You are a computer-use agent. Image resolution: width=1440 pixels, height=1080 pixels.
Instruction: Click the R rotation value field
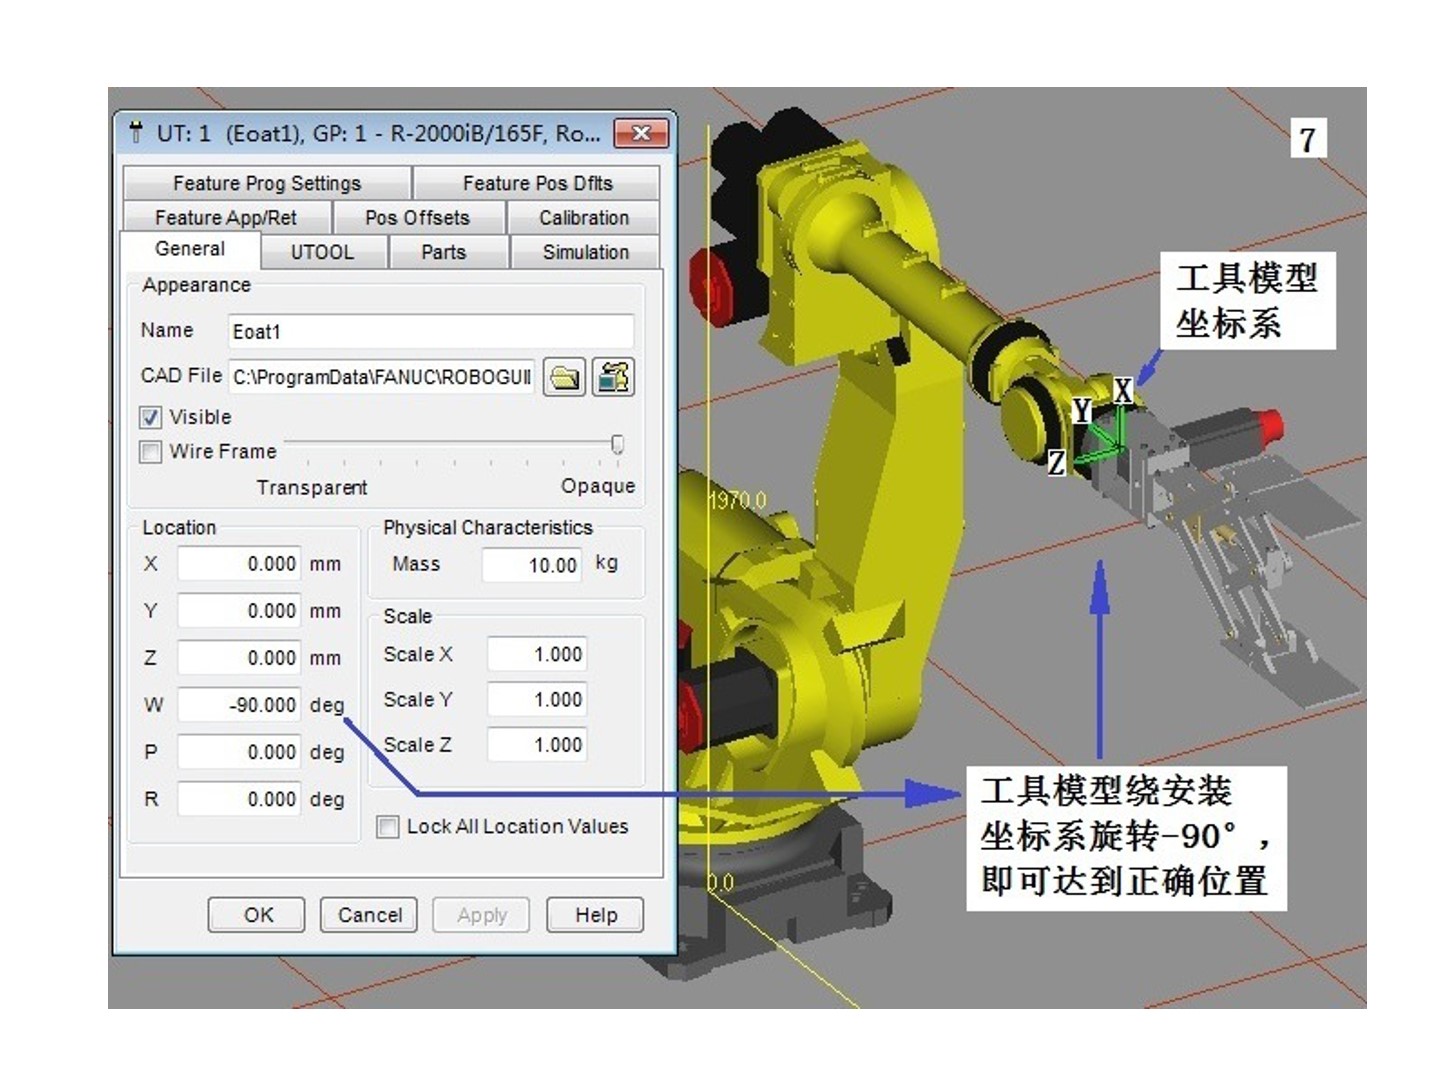pos(239,799)
